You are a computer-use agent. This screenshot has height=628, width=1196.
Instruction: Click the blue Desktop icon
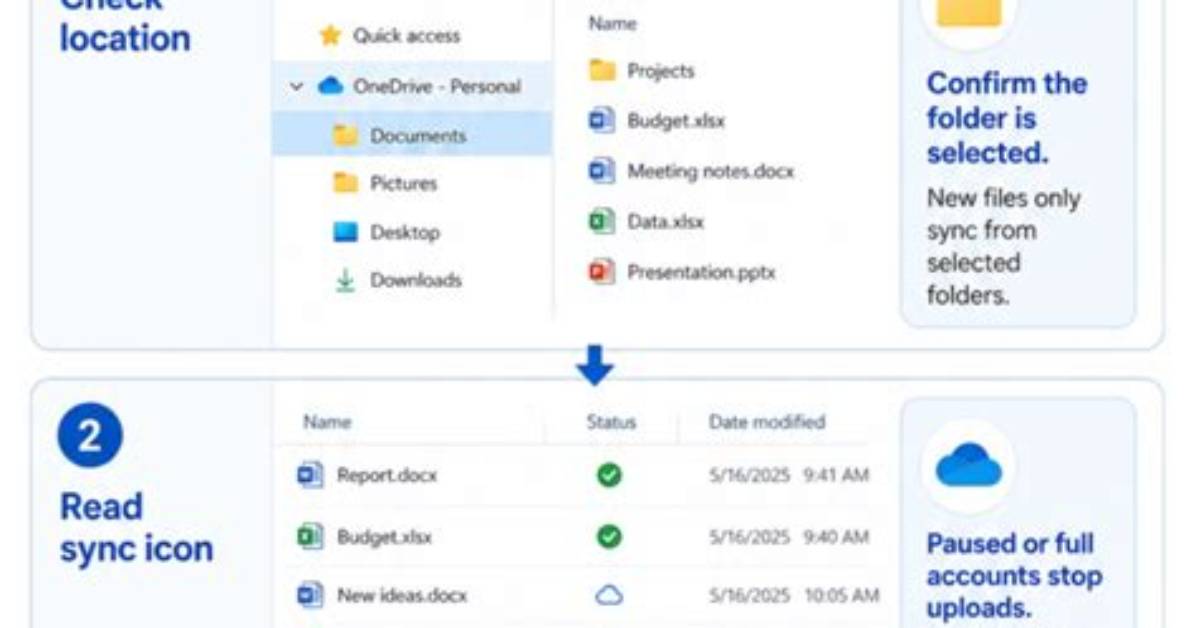coord(346,232)
